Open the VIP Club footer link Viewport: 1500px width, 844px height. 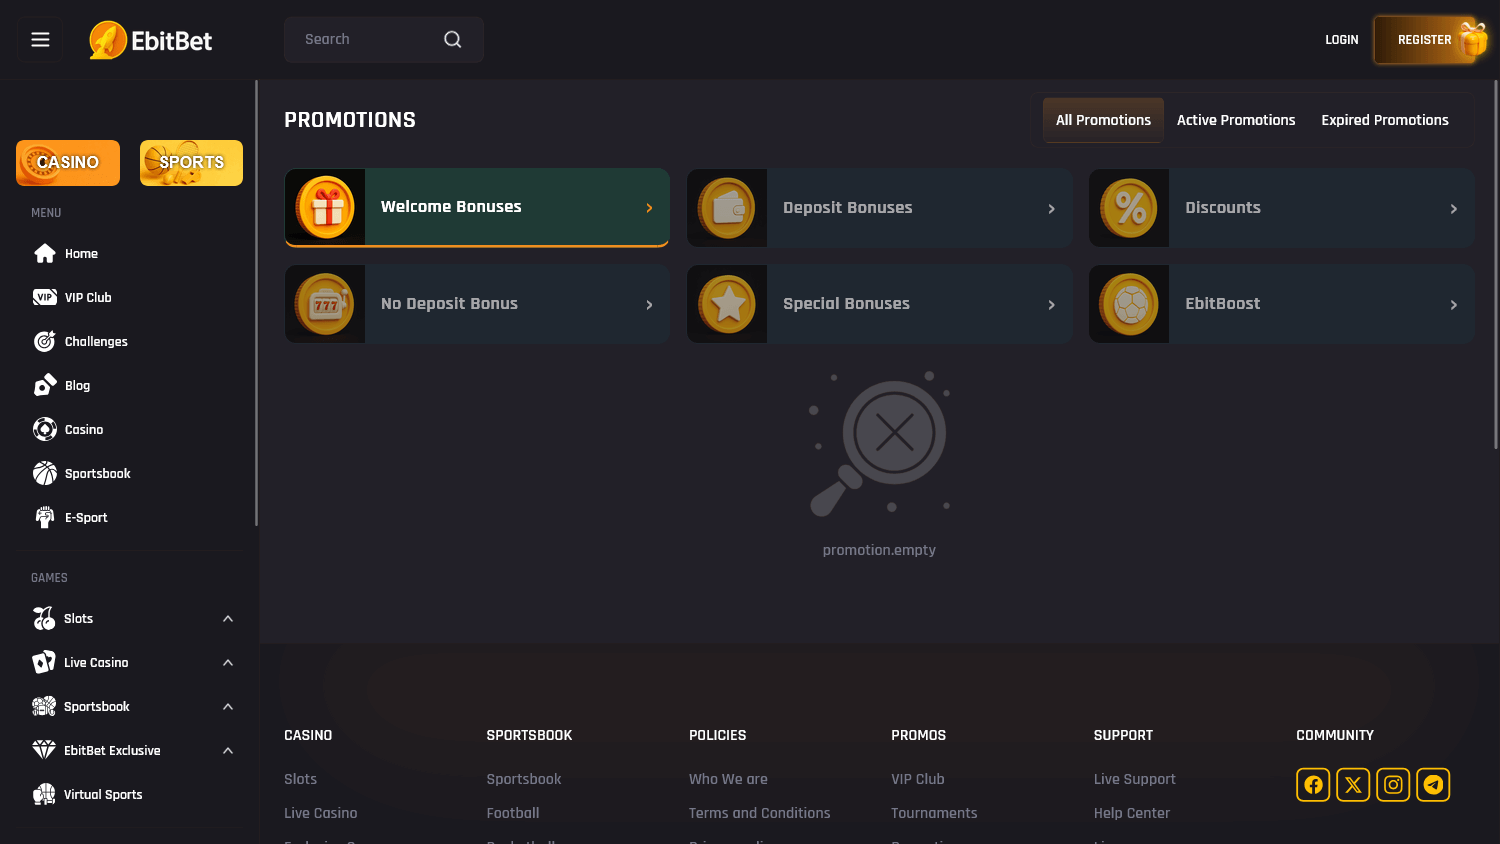point(918,779)
